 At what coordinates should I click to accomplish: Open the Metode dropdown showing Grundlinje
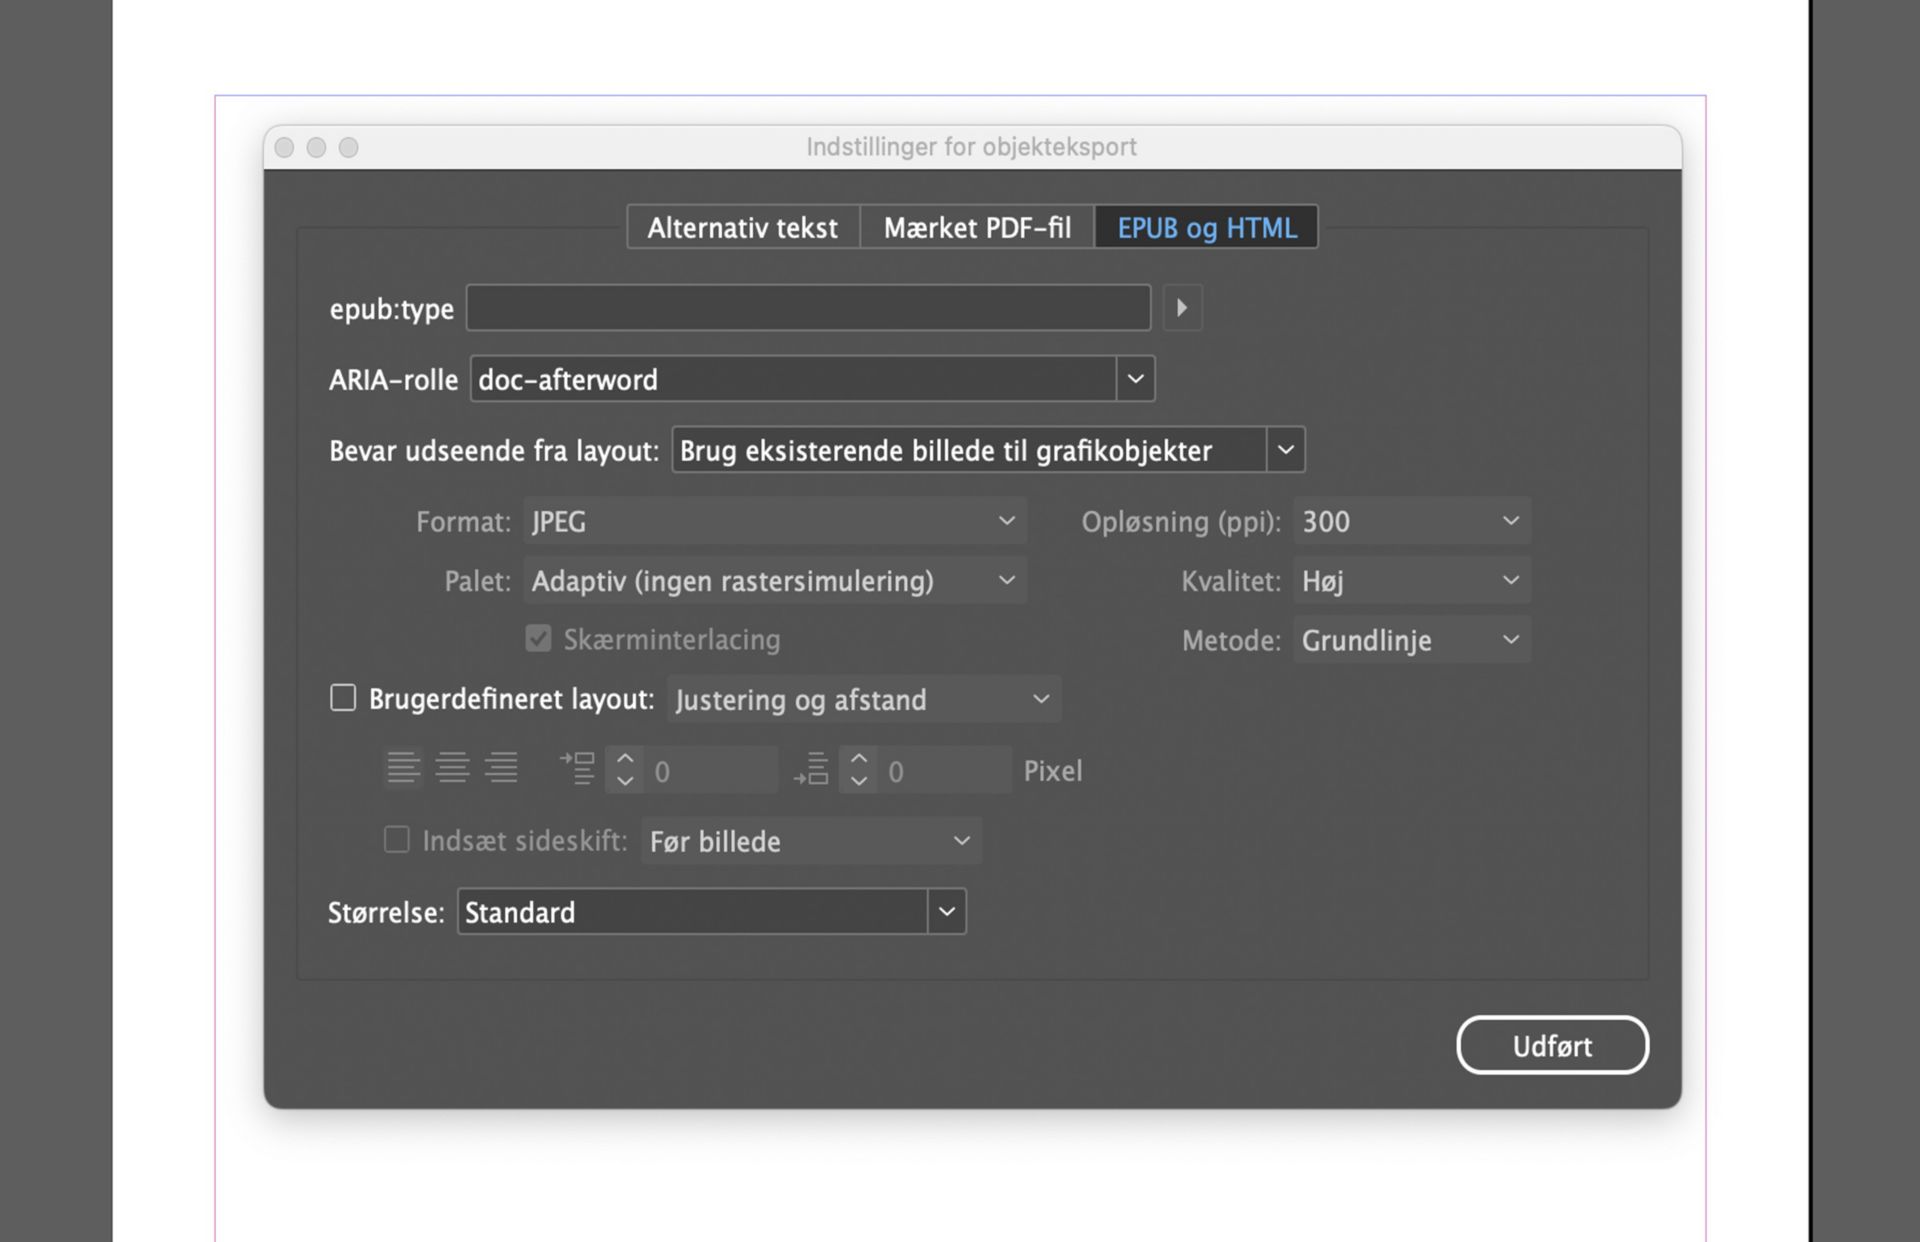coord(1510,640)
